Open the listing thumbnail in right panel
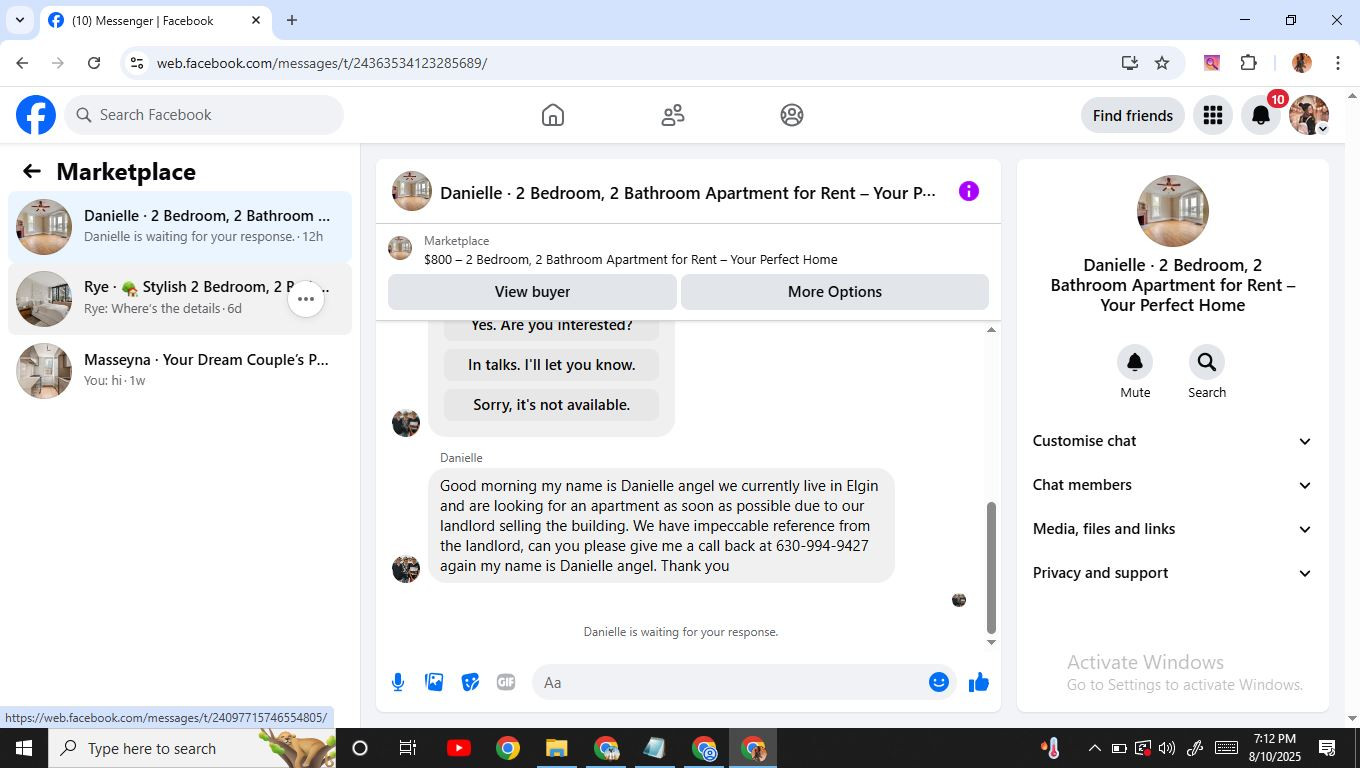Viewport: 1360px width, 768px height. [x=1173, y=211]
